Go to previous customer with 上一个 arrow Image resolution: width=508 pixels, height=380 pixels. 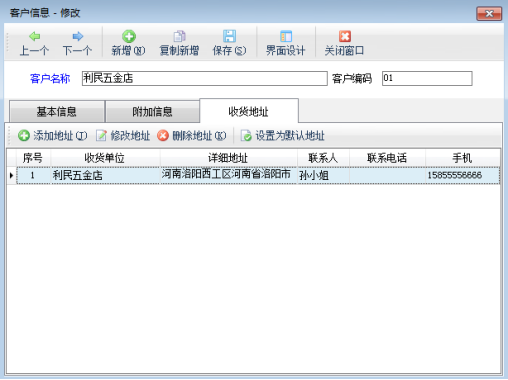(34, 36)
